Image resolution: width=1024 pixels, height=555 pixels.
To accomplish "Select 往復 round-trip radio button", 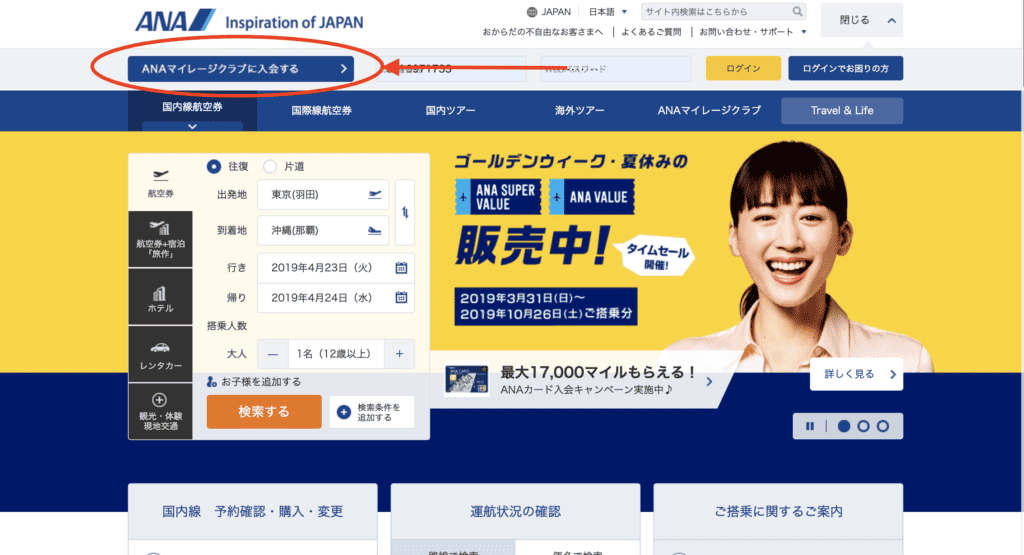I will pos(214,167).
